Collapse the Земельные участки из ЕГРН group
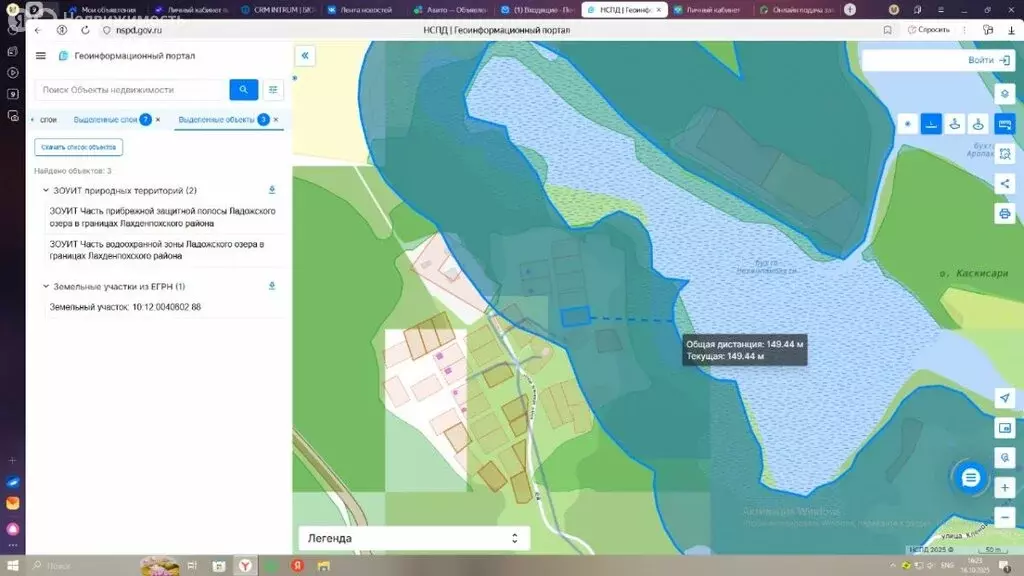The height and width of the screenshot is (576, 1024). 46,287
